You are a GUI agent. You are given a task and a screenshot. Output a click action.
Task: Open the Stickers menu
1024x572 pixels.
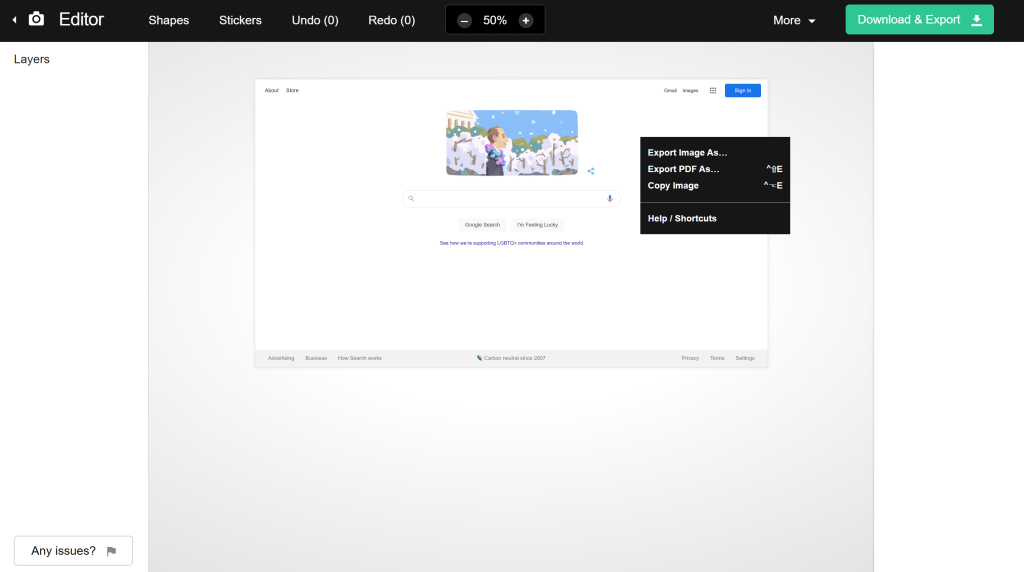click(240, 20)
